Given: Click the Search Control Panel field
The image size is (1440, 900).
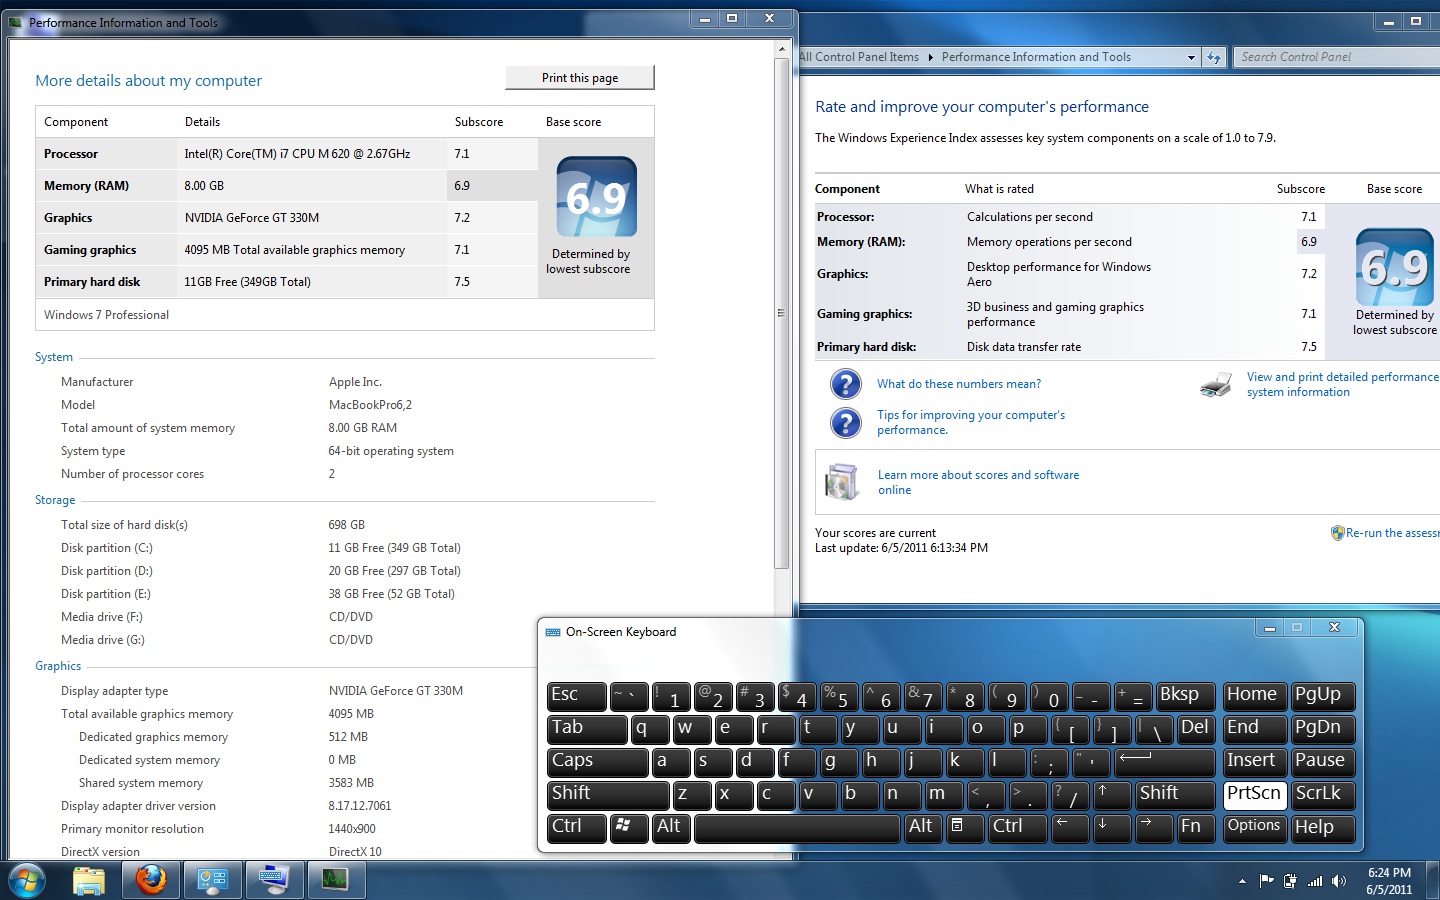Looking at the screenshot, I should tap(1336, 57).
